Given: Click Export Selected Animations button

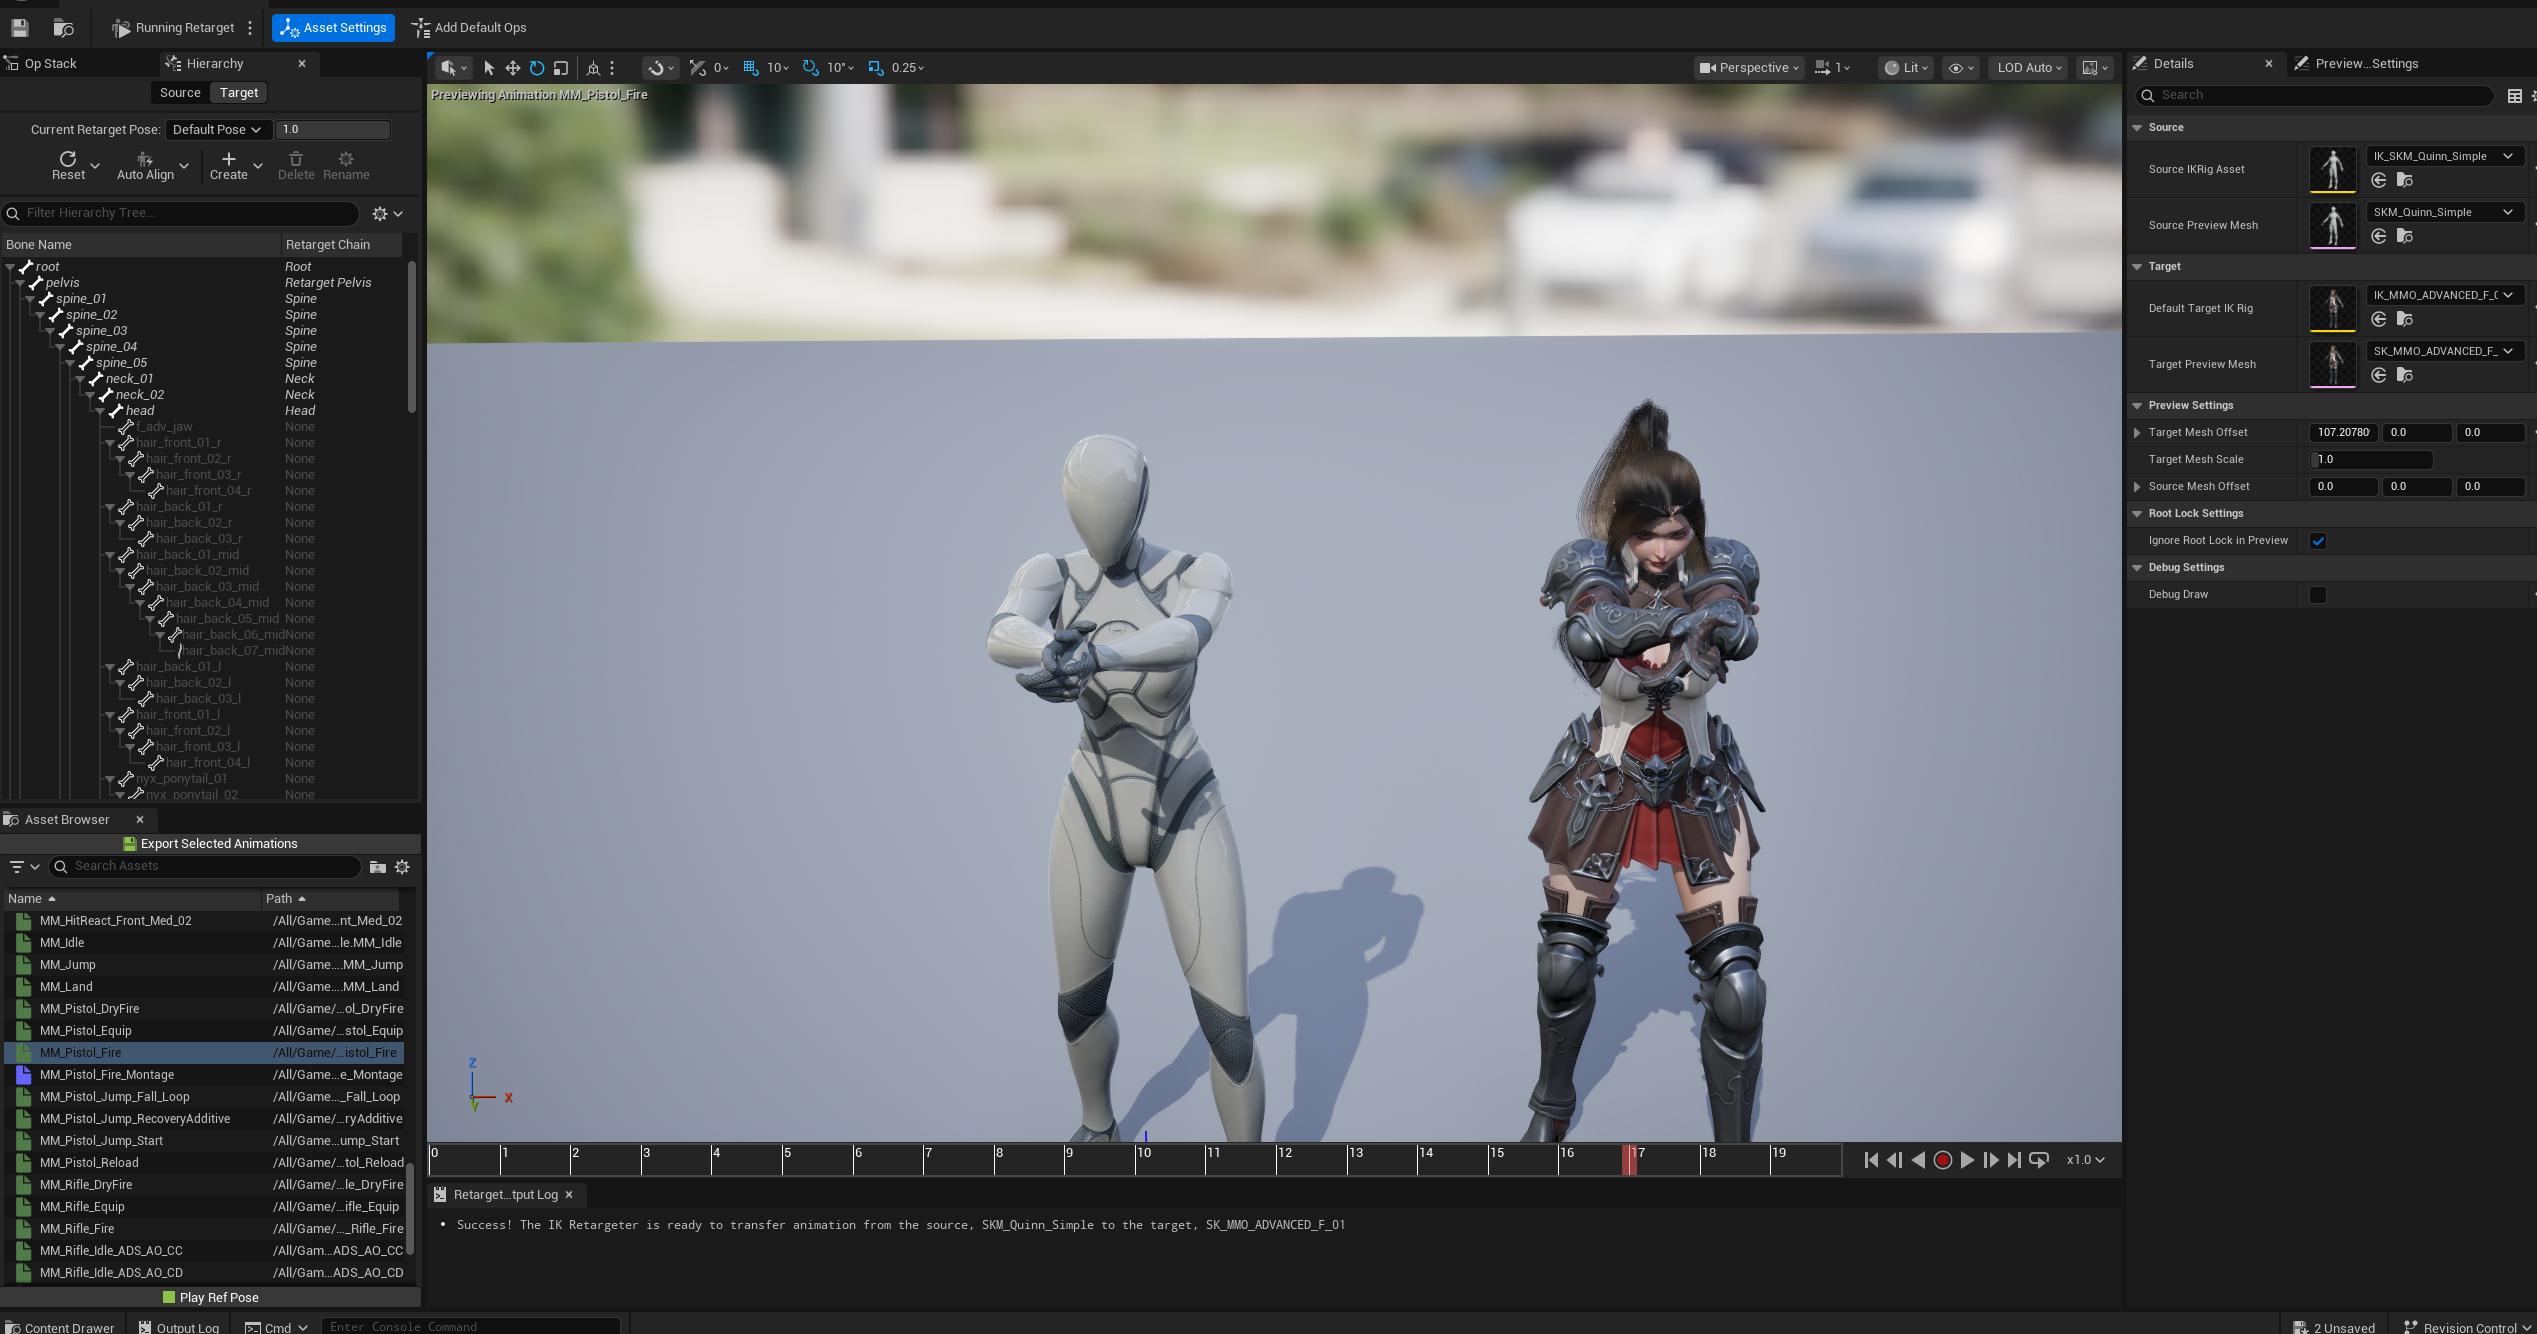Looking at the screenshot, I should [x=210, y=844].
